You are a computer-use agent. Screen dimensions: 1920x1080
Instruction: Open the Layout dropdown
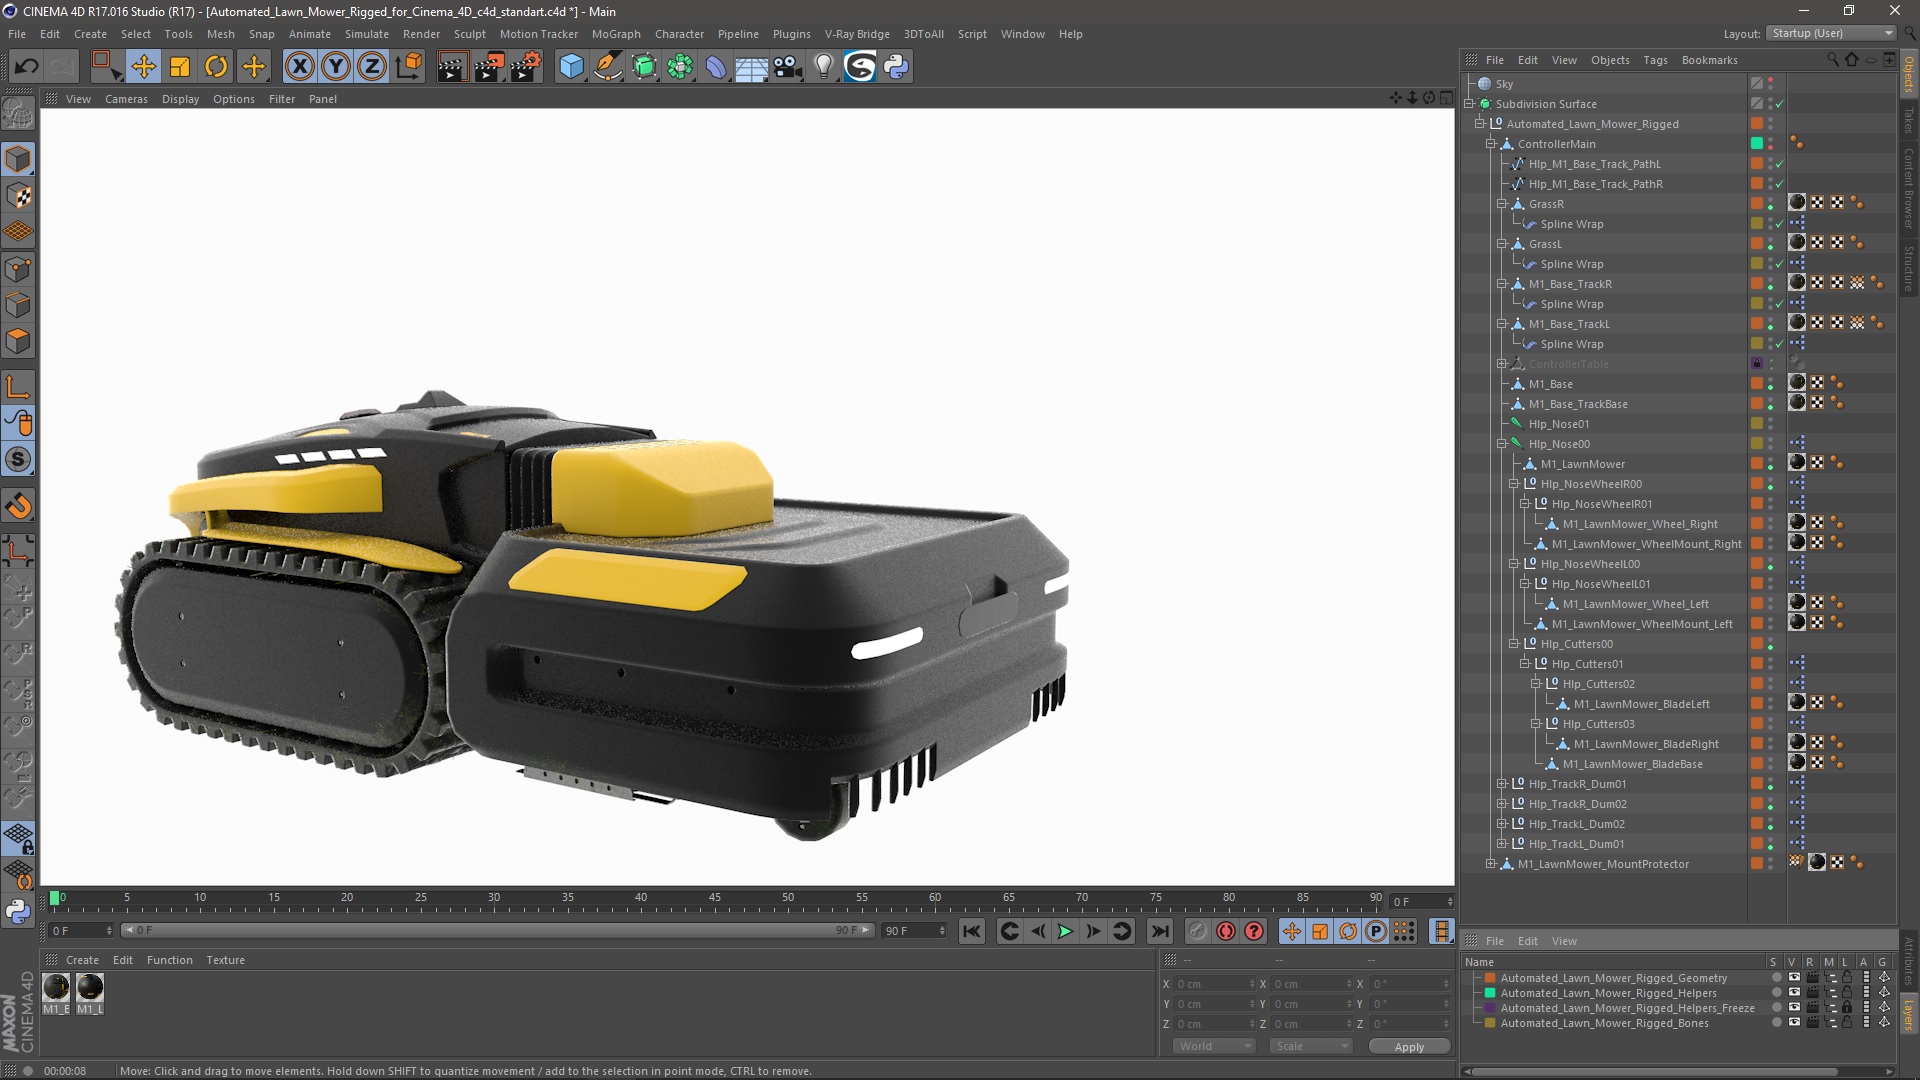tap(1831, 33)
